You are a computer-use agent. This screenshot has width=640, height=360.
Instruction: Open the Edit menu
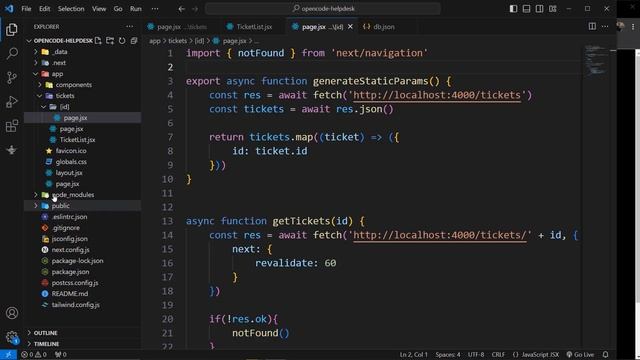[x=44, y=9]
